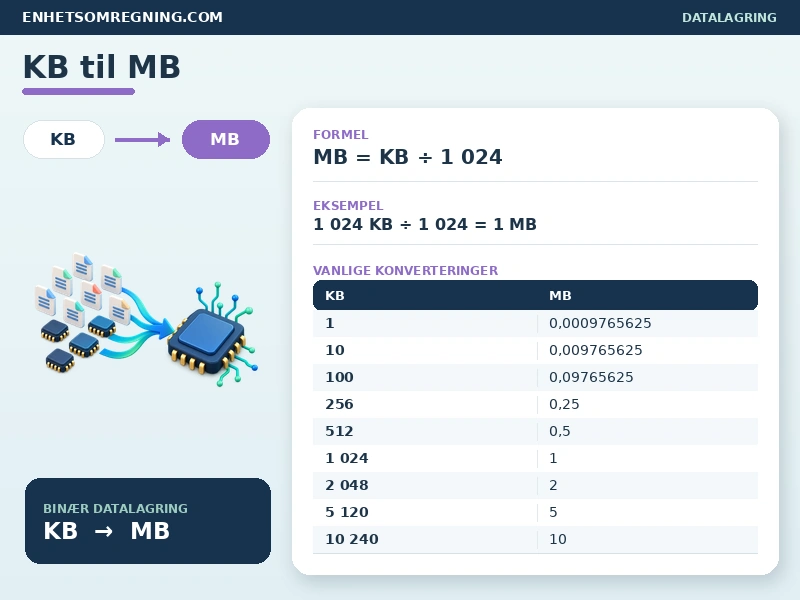Open the DATALAGRING category link
The image size is (800, 600).
click(x=729, y=17)
